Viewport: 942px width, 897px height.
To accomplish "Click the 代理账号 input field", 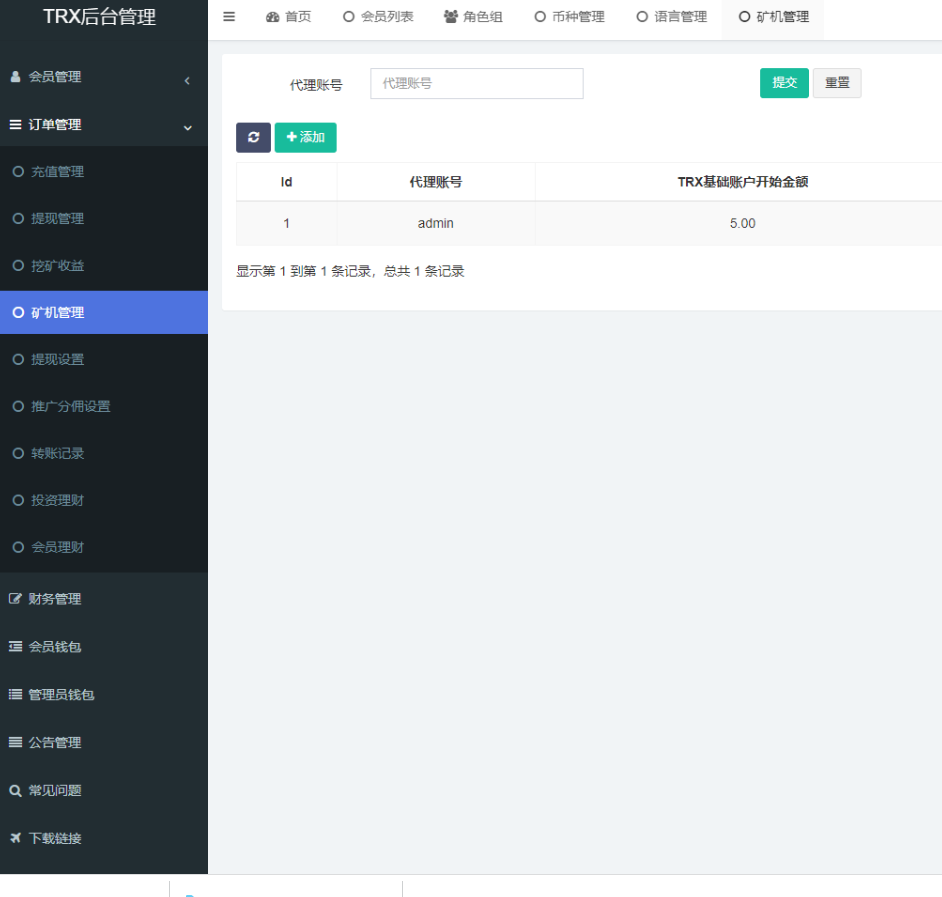I will click(476, 83).
